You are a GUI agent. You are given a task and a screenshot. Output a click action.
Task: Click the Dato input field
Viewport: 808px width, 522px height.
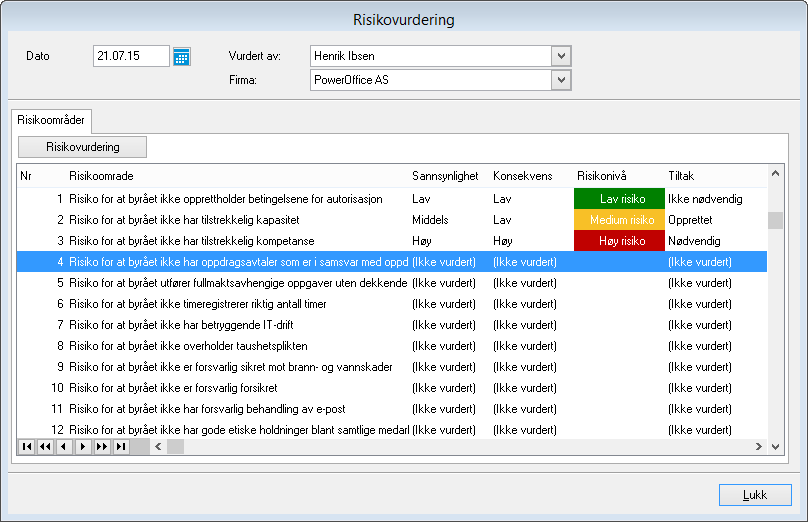tap(131, 56)
